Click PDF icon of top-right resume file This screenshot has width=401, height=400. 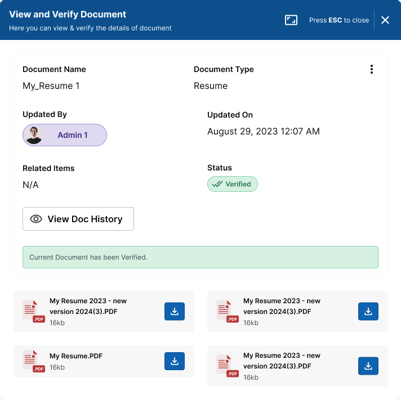[x=227, y=311]
